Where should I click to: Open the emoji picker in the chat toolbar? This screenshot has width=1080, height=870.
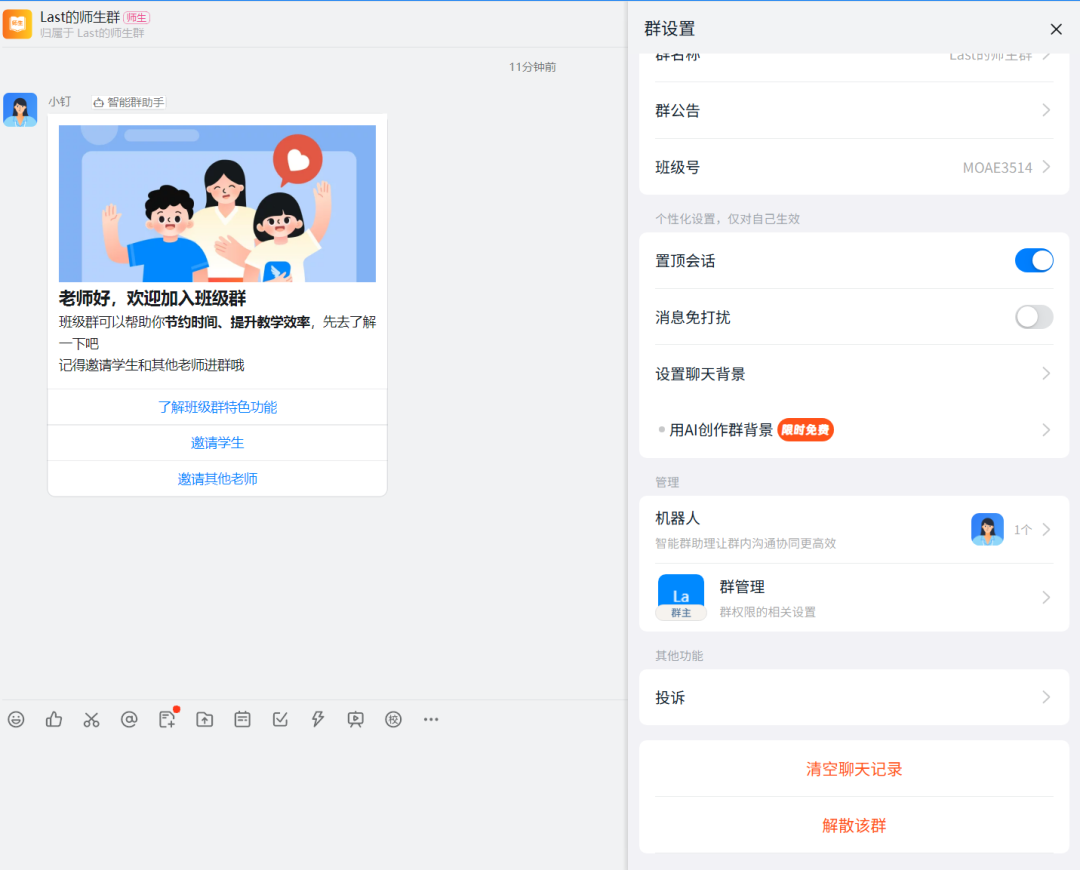[16, 719]
